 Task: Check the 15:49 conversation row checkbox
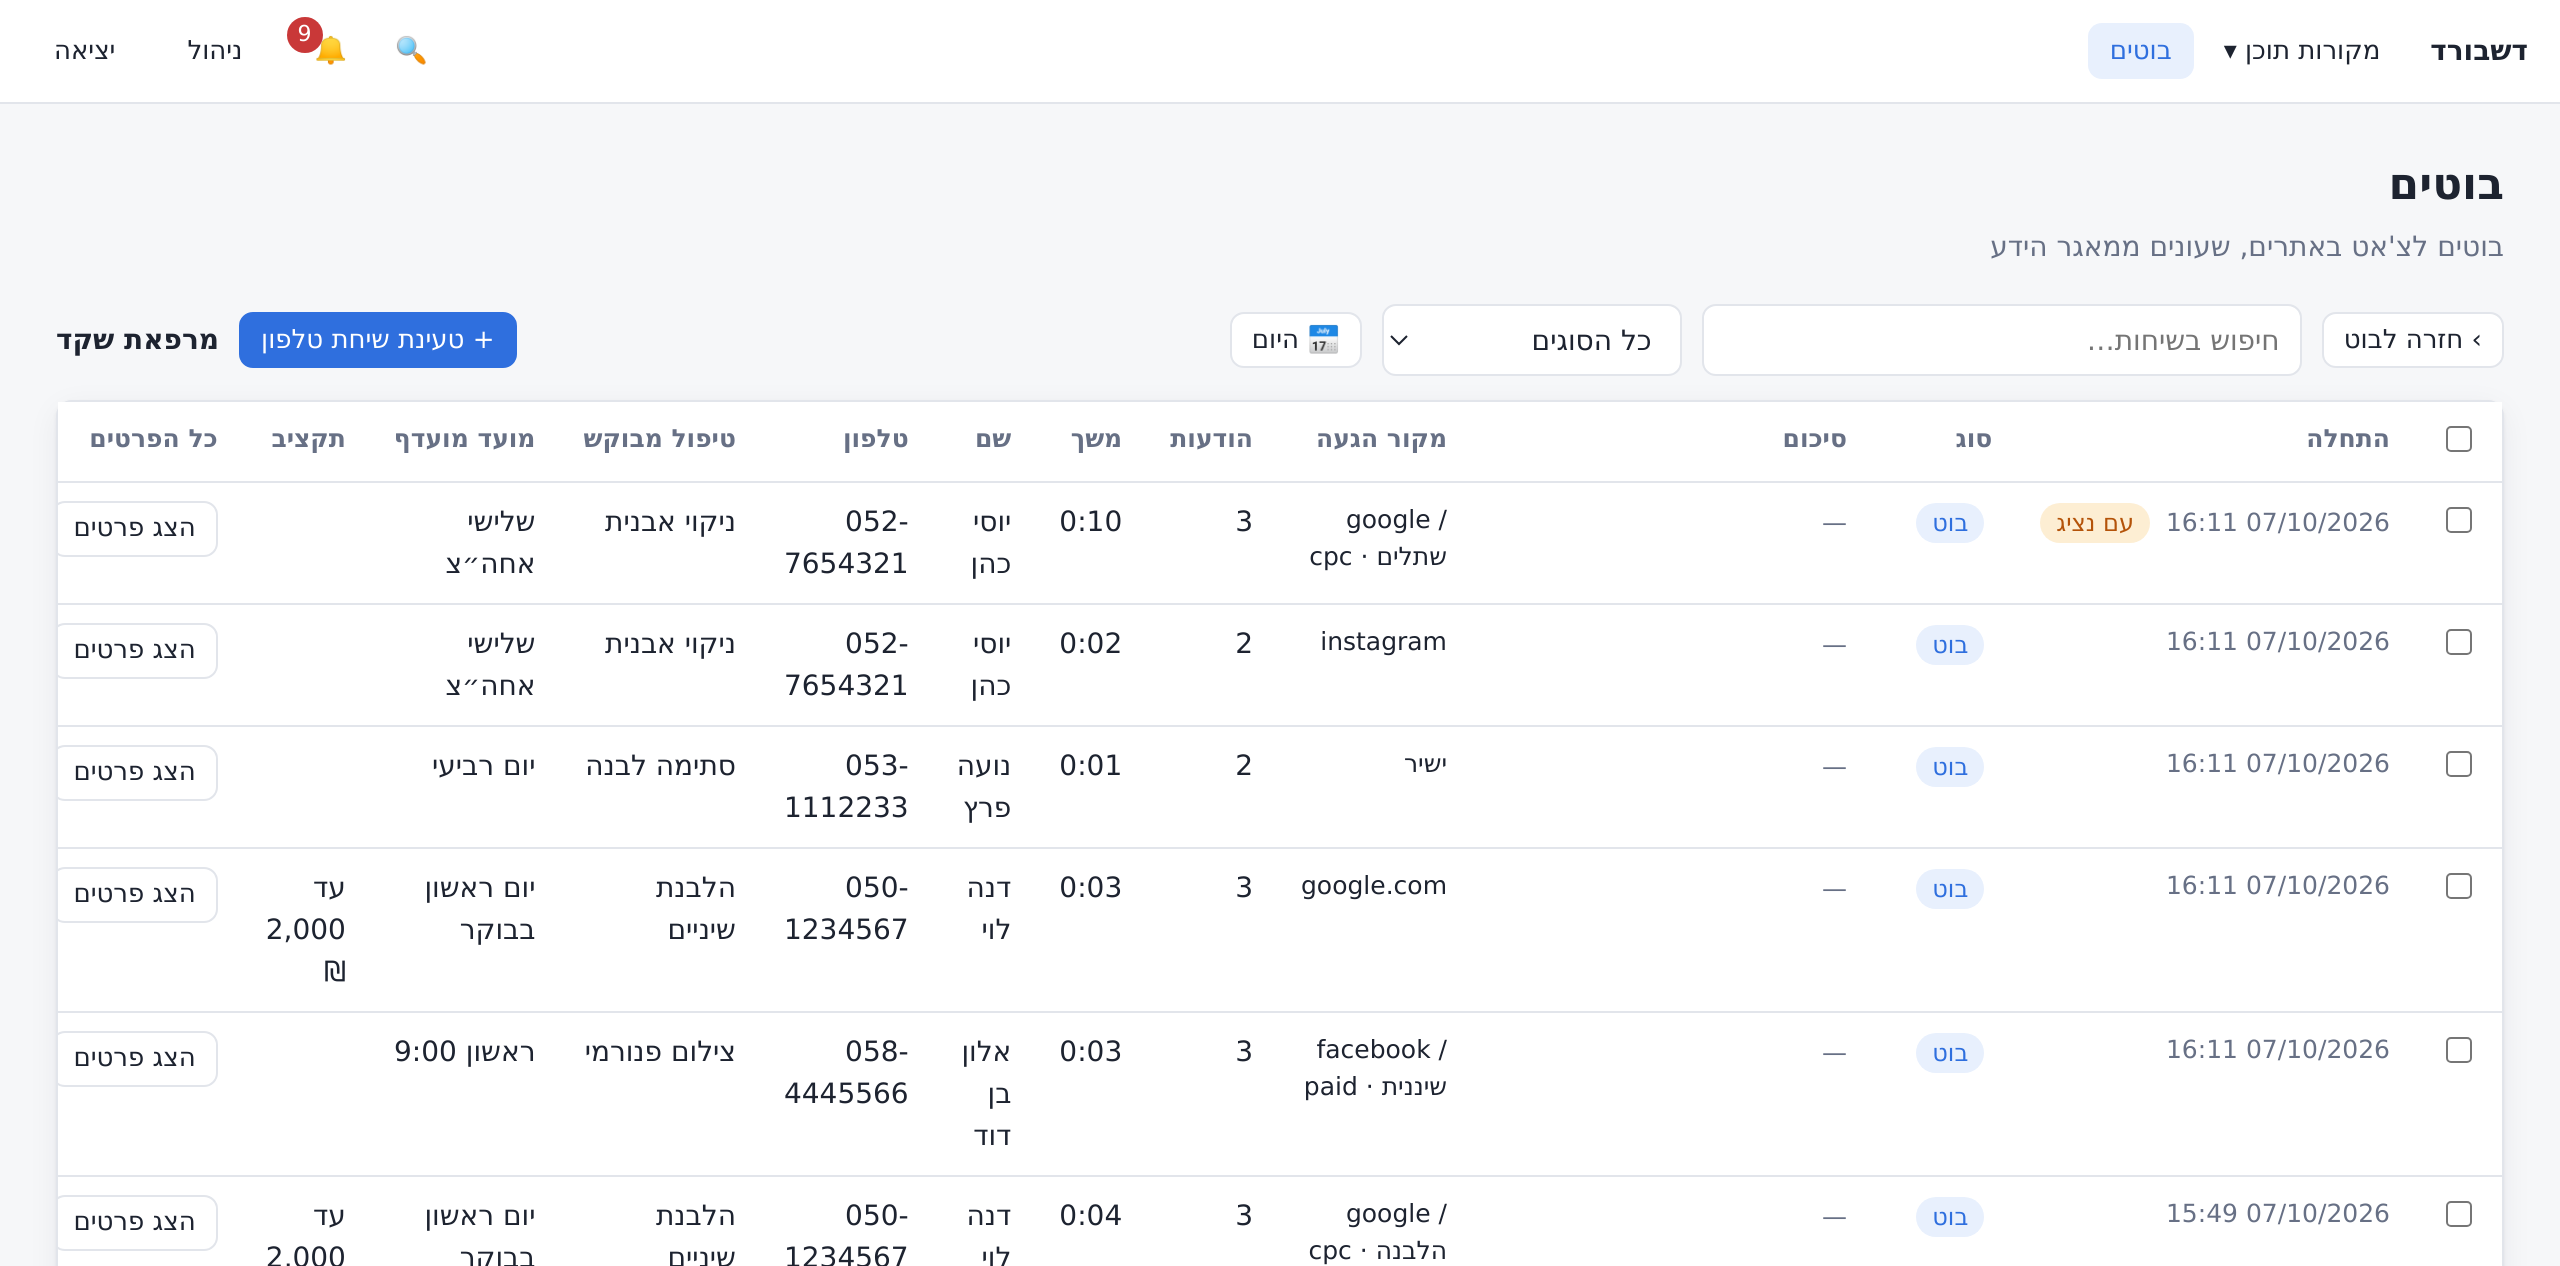pos(2458,1214)
